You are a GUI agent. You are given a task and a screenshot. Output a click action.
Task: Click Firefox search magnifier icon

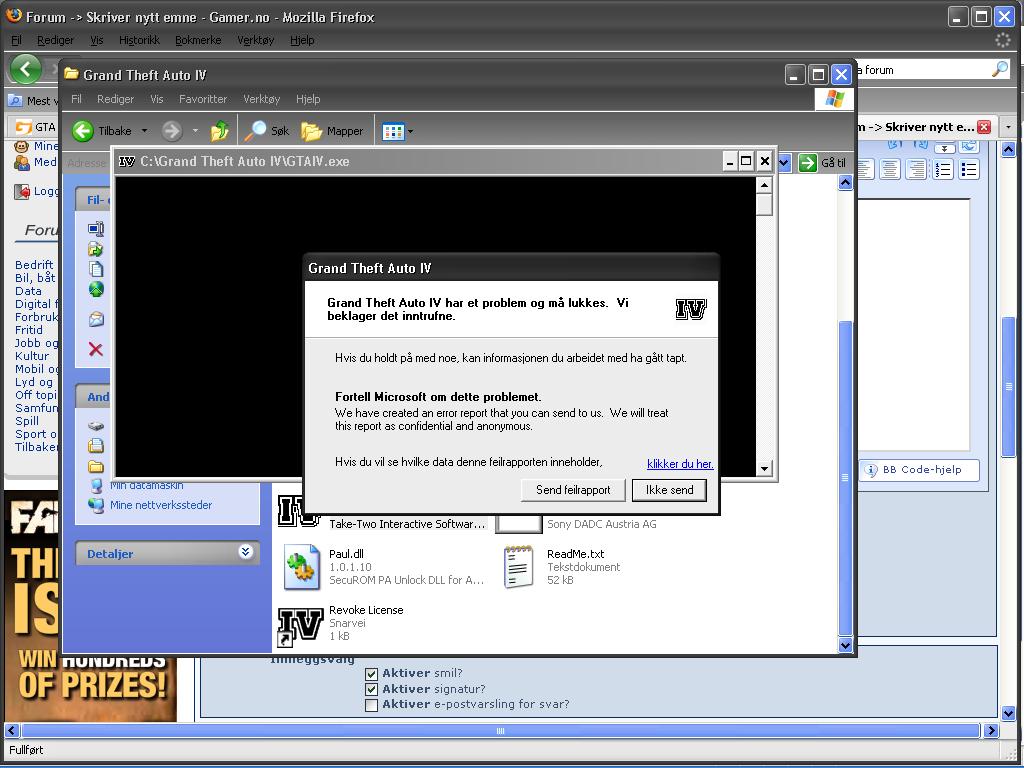click(999, 69)
